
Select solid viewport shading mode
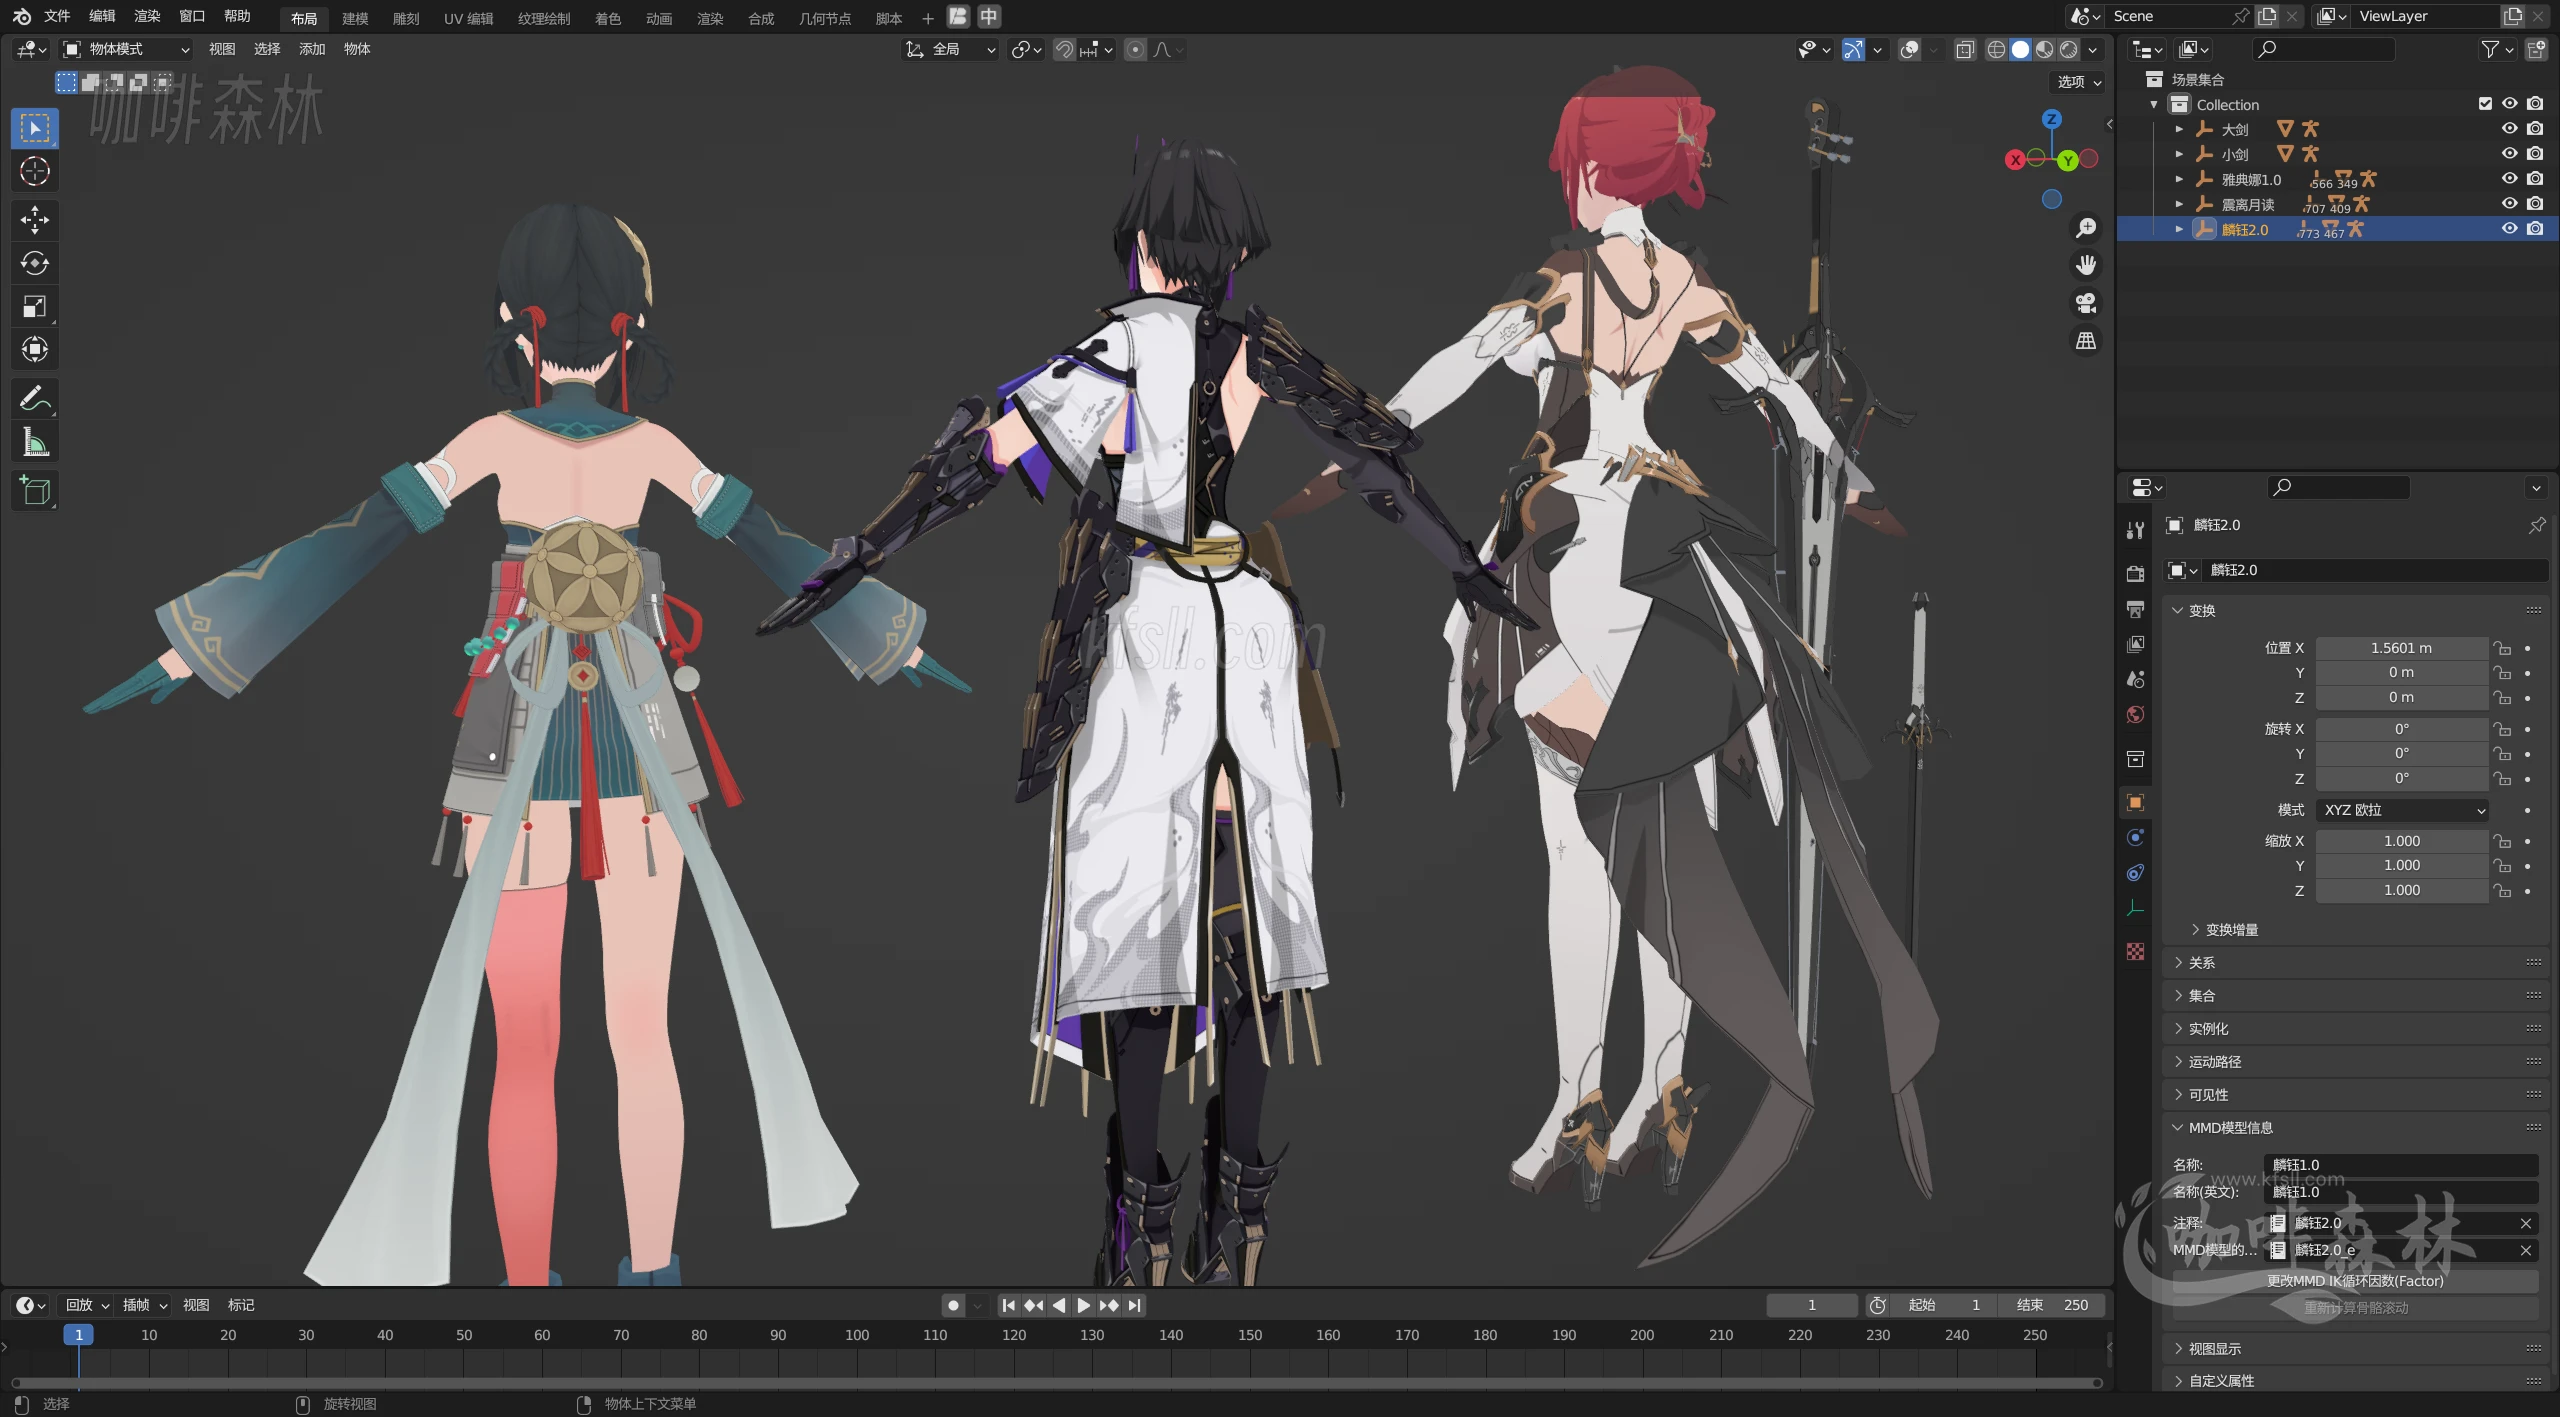pos(2020,49)
